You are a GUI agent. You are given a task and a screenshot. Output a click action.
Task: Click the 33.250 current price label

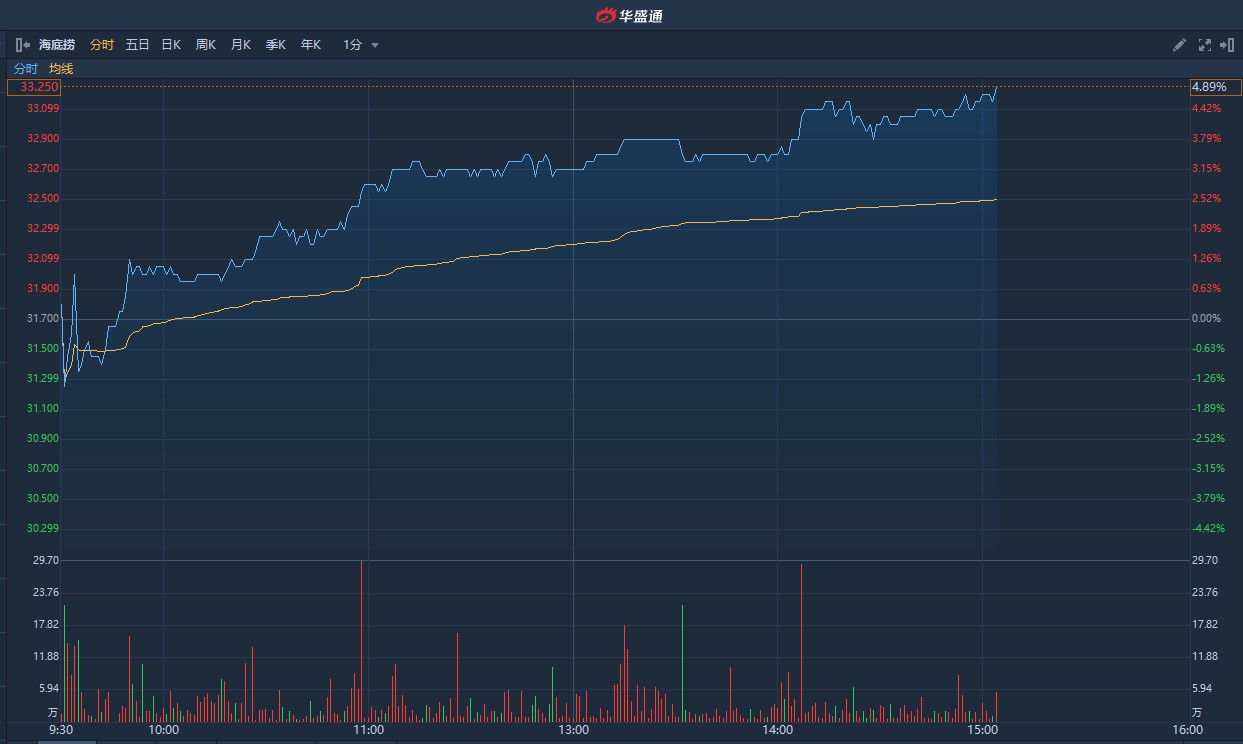[x=34, y=87]
